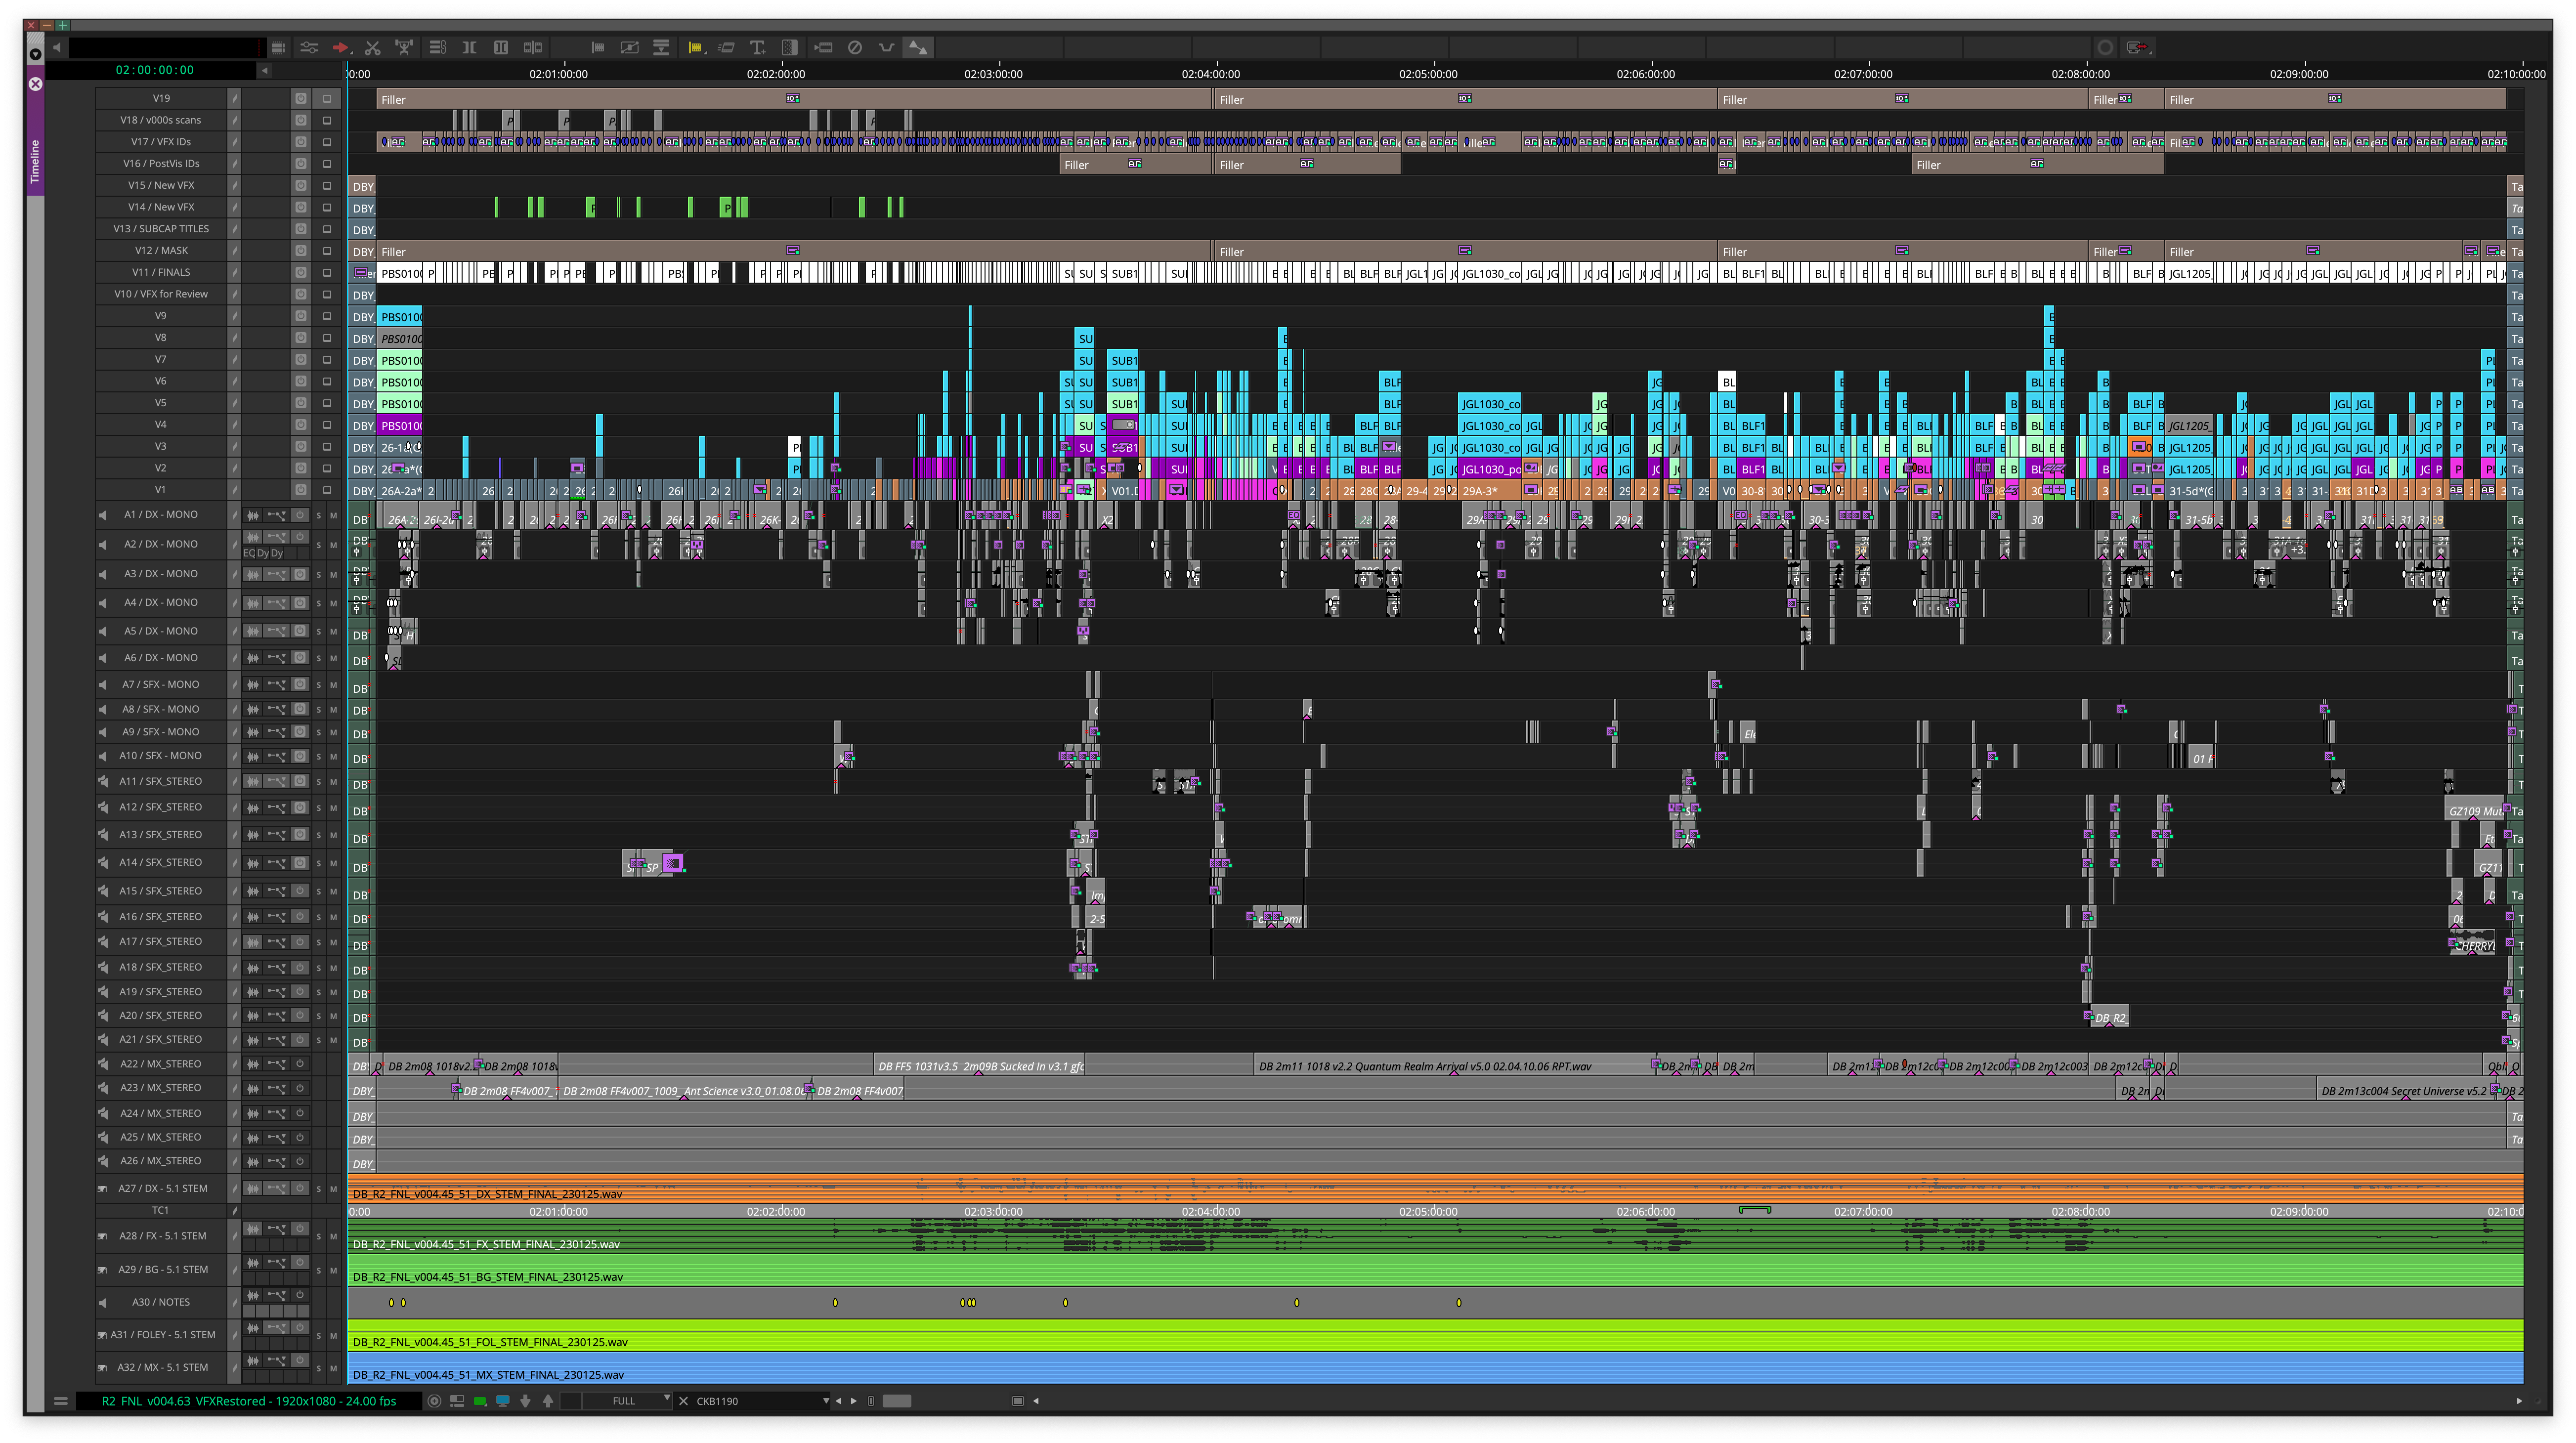Viewport: 2576px width, 1443px height.
Task: Click the back arrow left of the top black display
Action: 57,47
